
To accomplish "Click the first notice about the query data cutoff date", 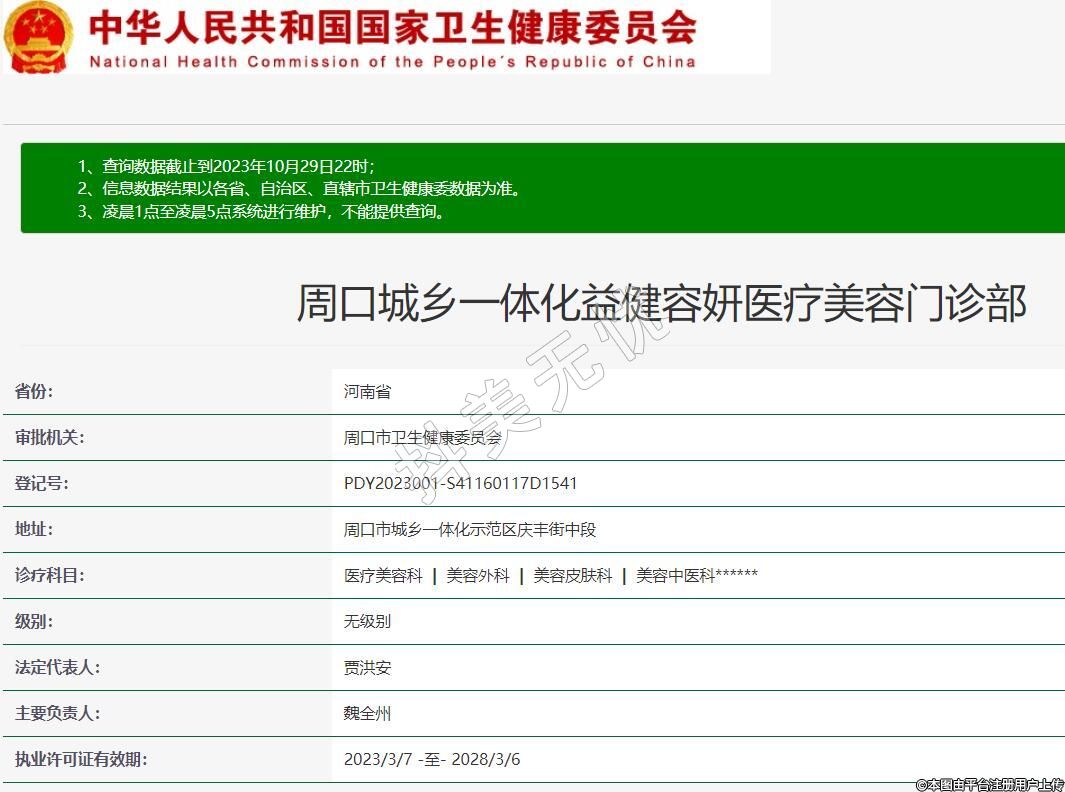I will 226,166.
